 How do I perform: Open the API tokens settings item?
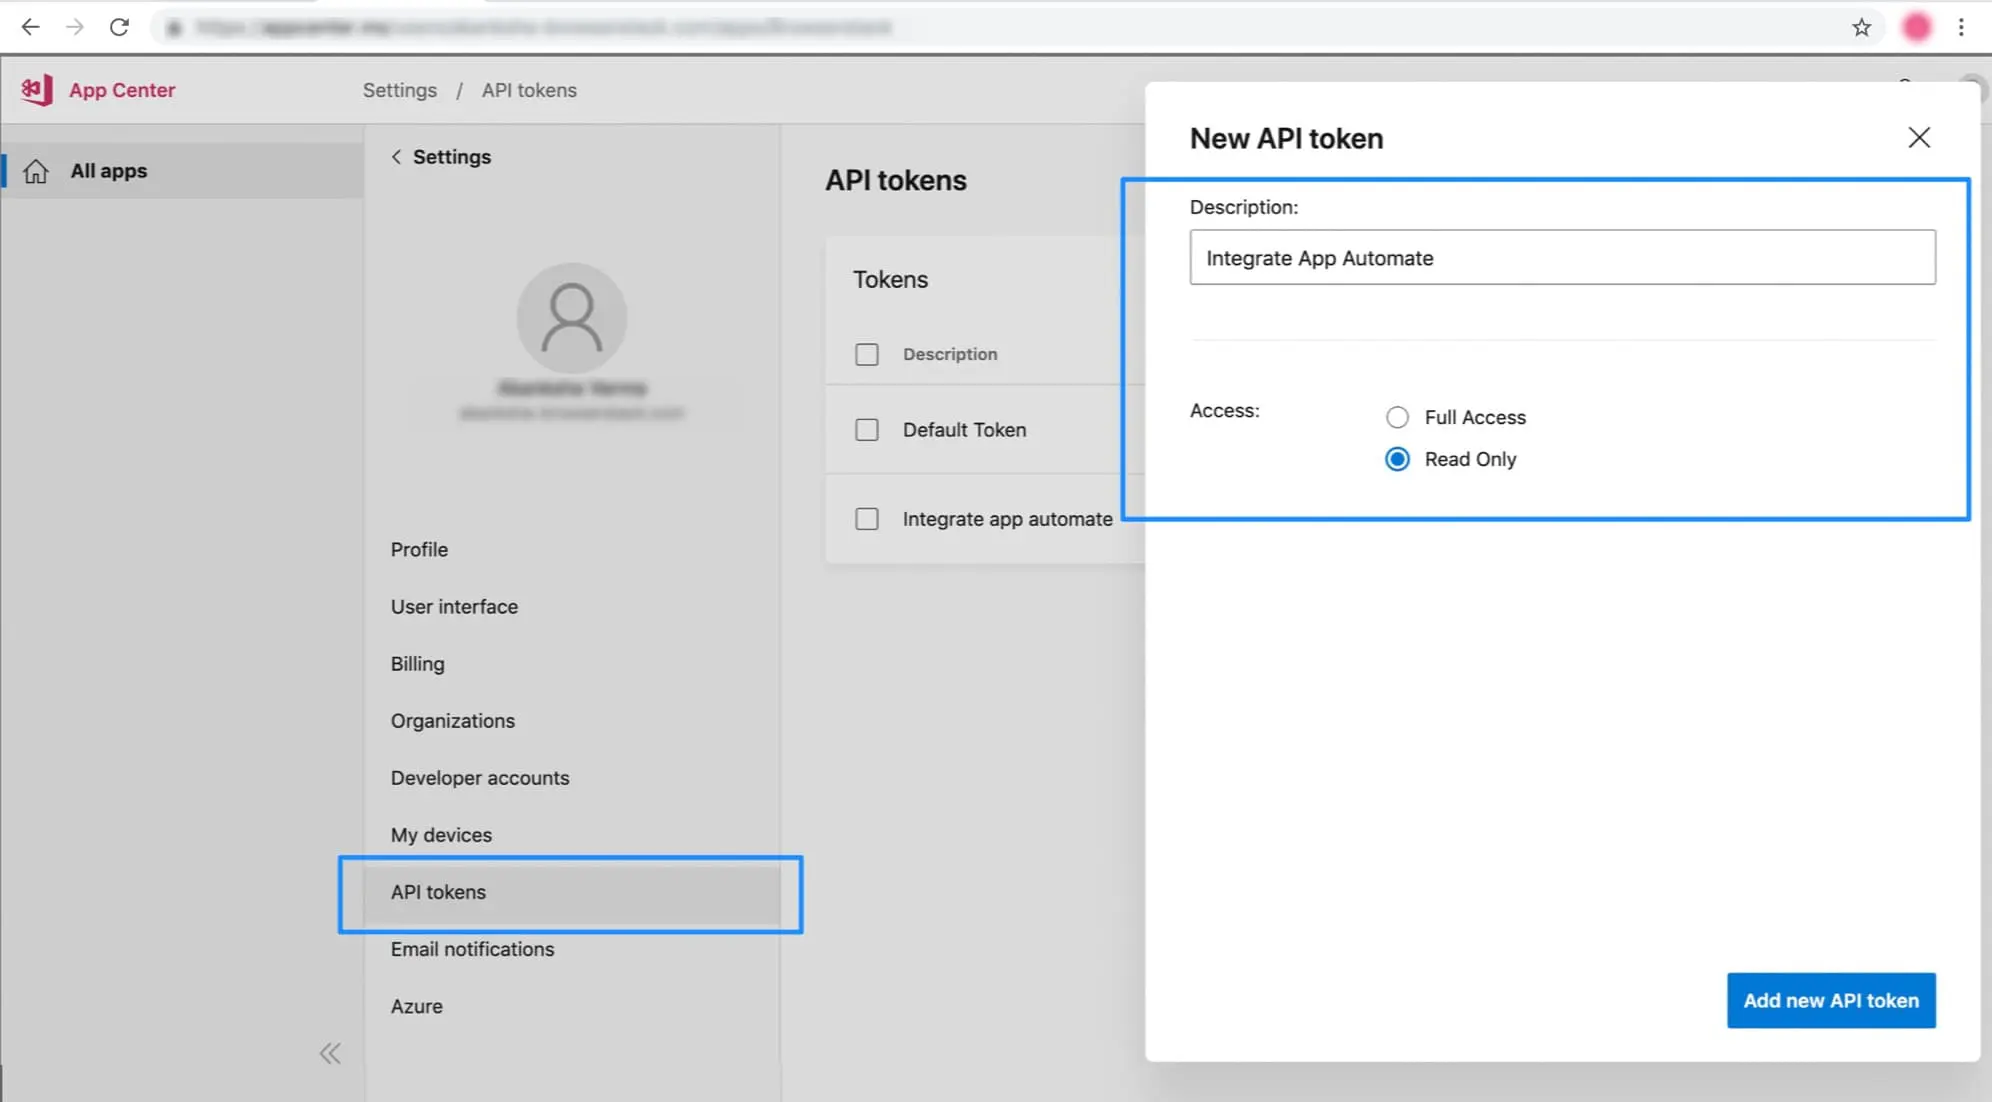[438, 892]
